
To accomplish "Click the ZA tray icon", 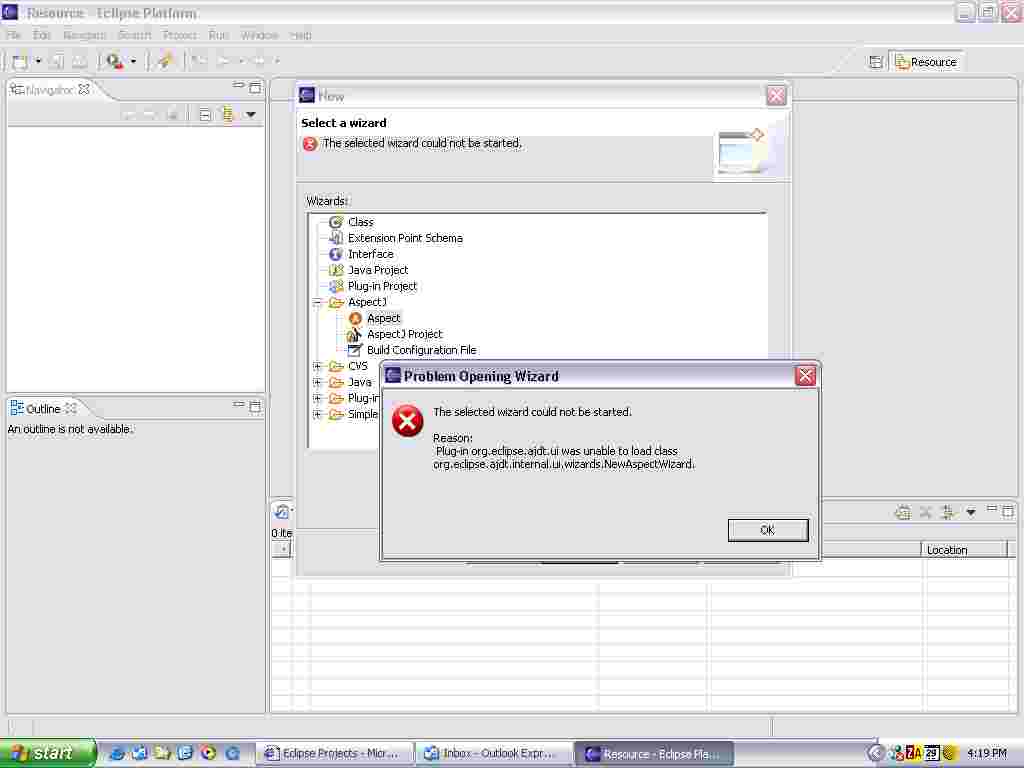I will coord(914,753).
